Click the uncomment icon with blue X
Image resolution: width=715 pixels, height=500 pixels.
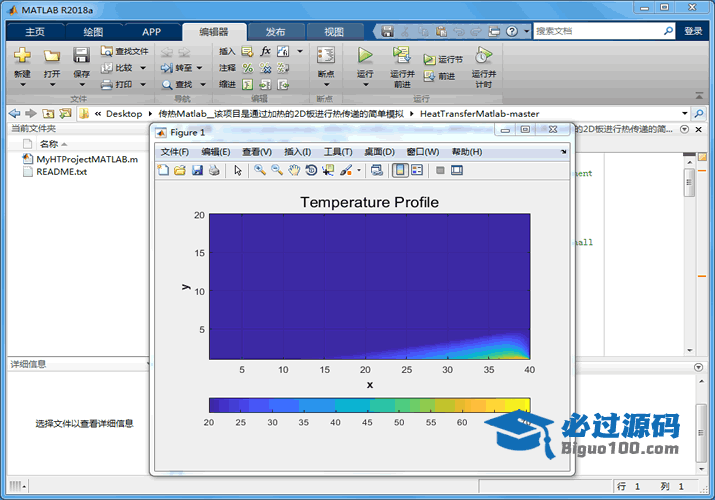pyautogui.click(x=265, y=68)
